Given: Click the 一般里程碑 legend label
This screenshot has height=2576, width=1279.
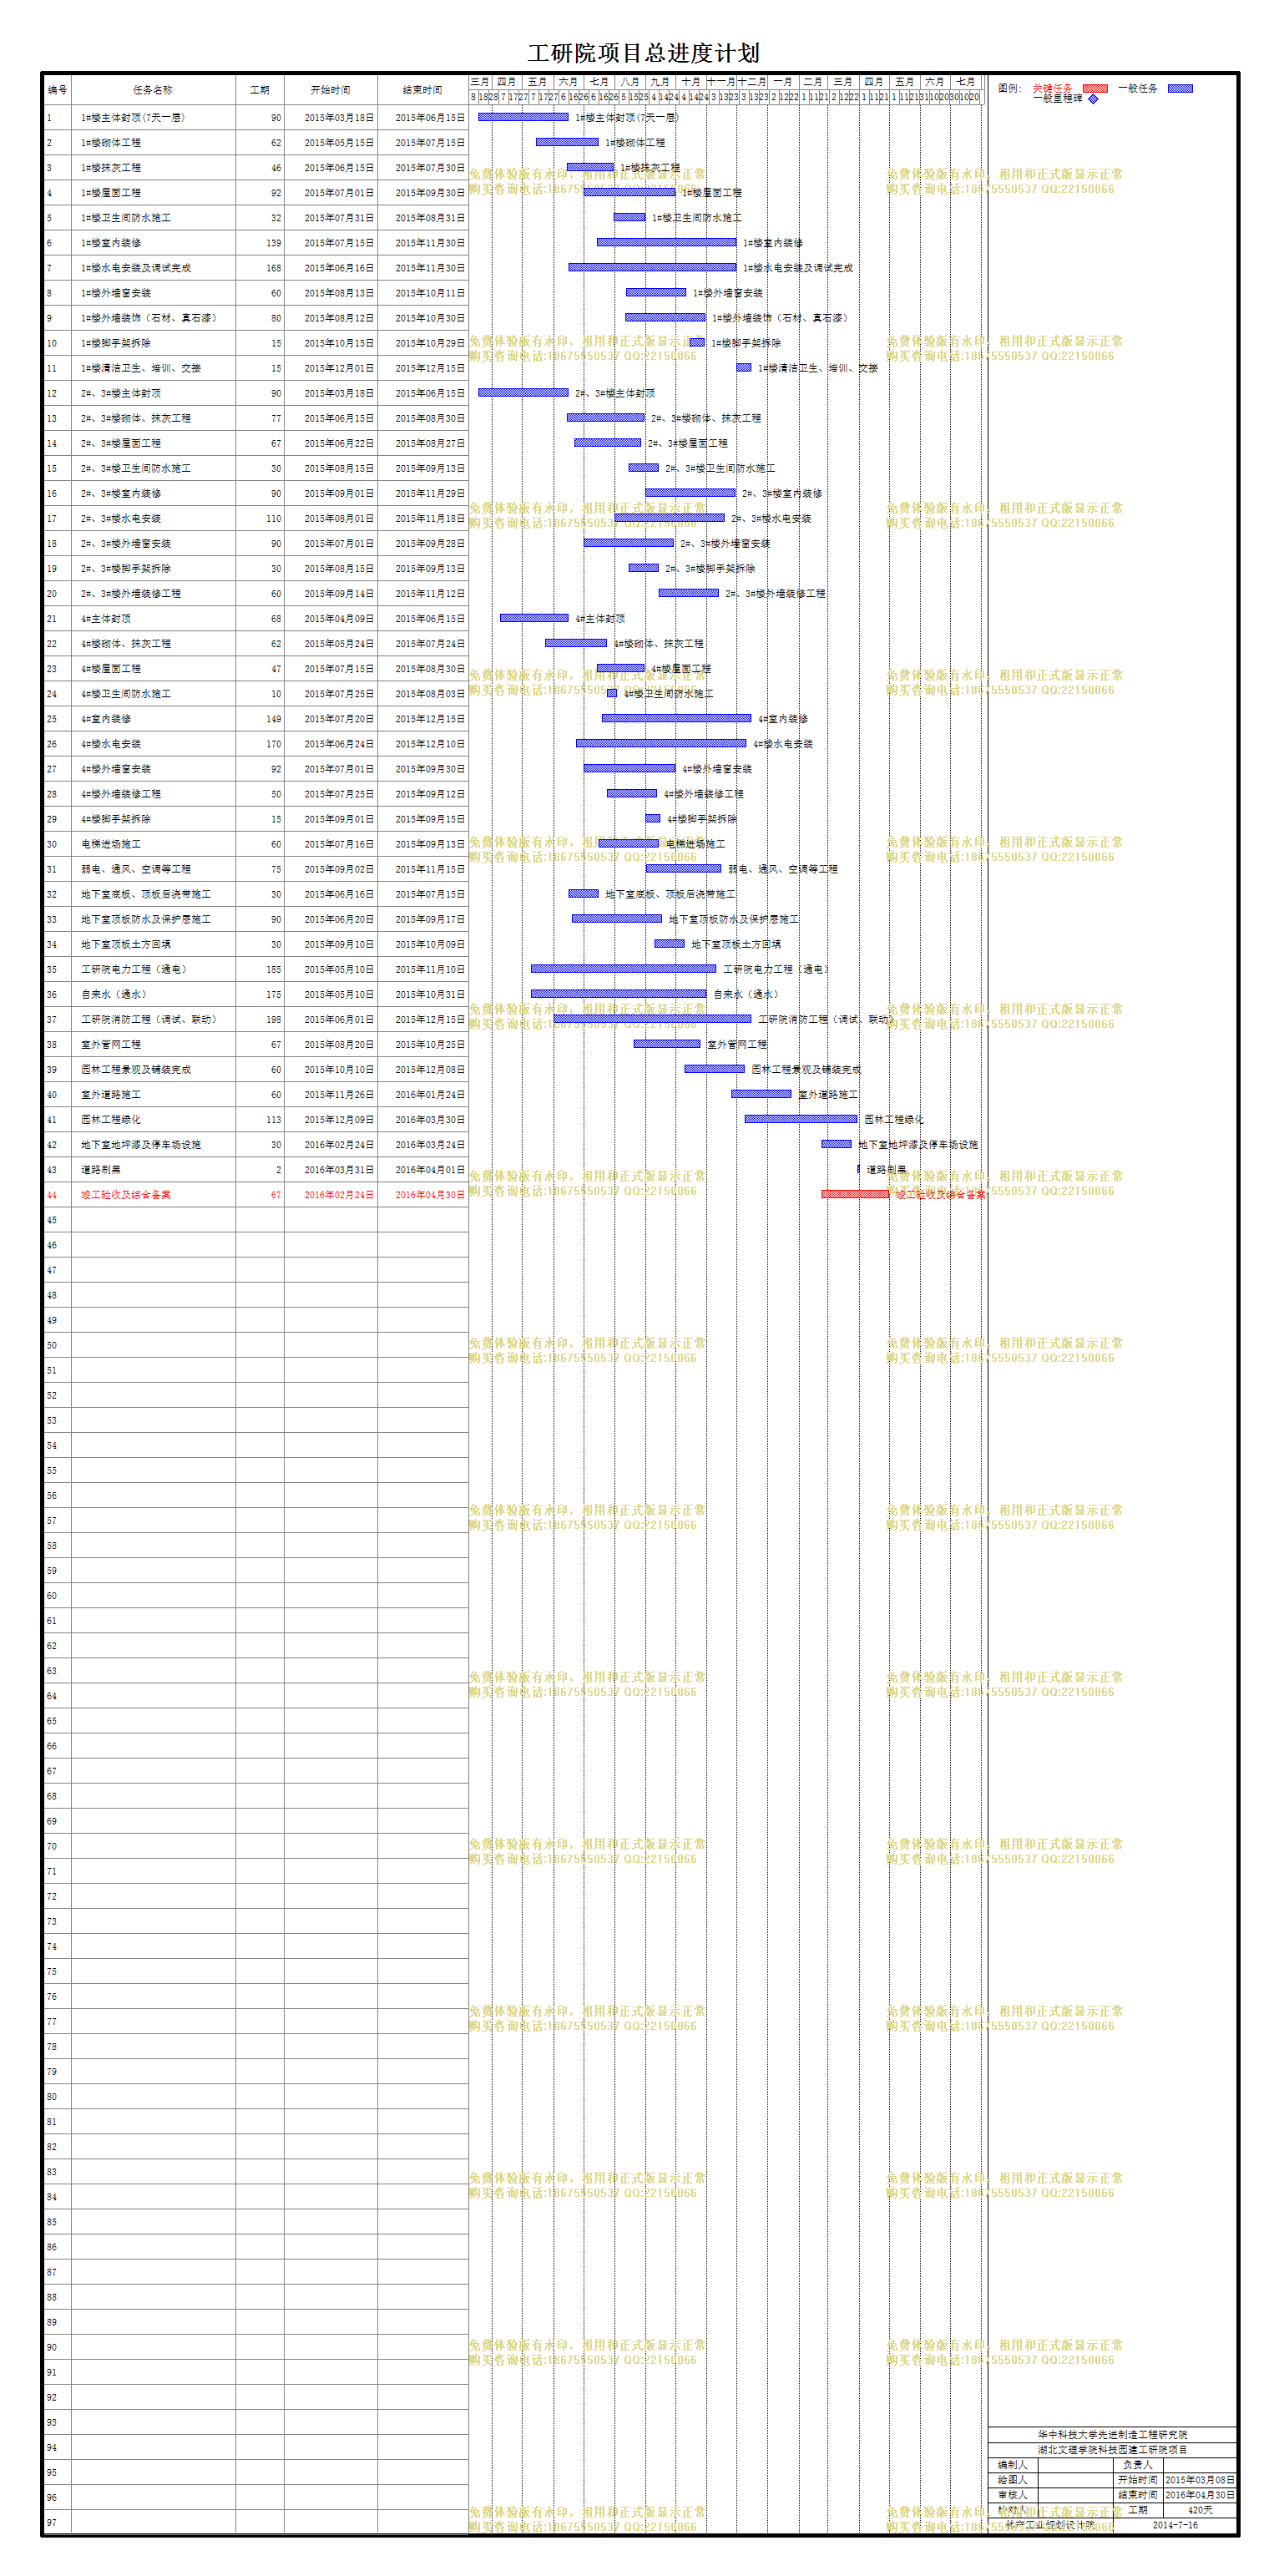Looking at the screenshot, I should (x=1057, y=98).
